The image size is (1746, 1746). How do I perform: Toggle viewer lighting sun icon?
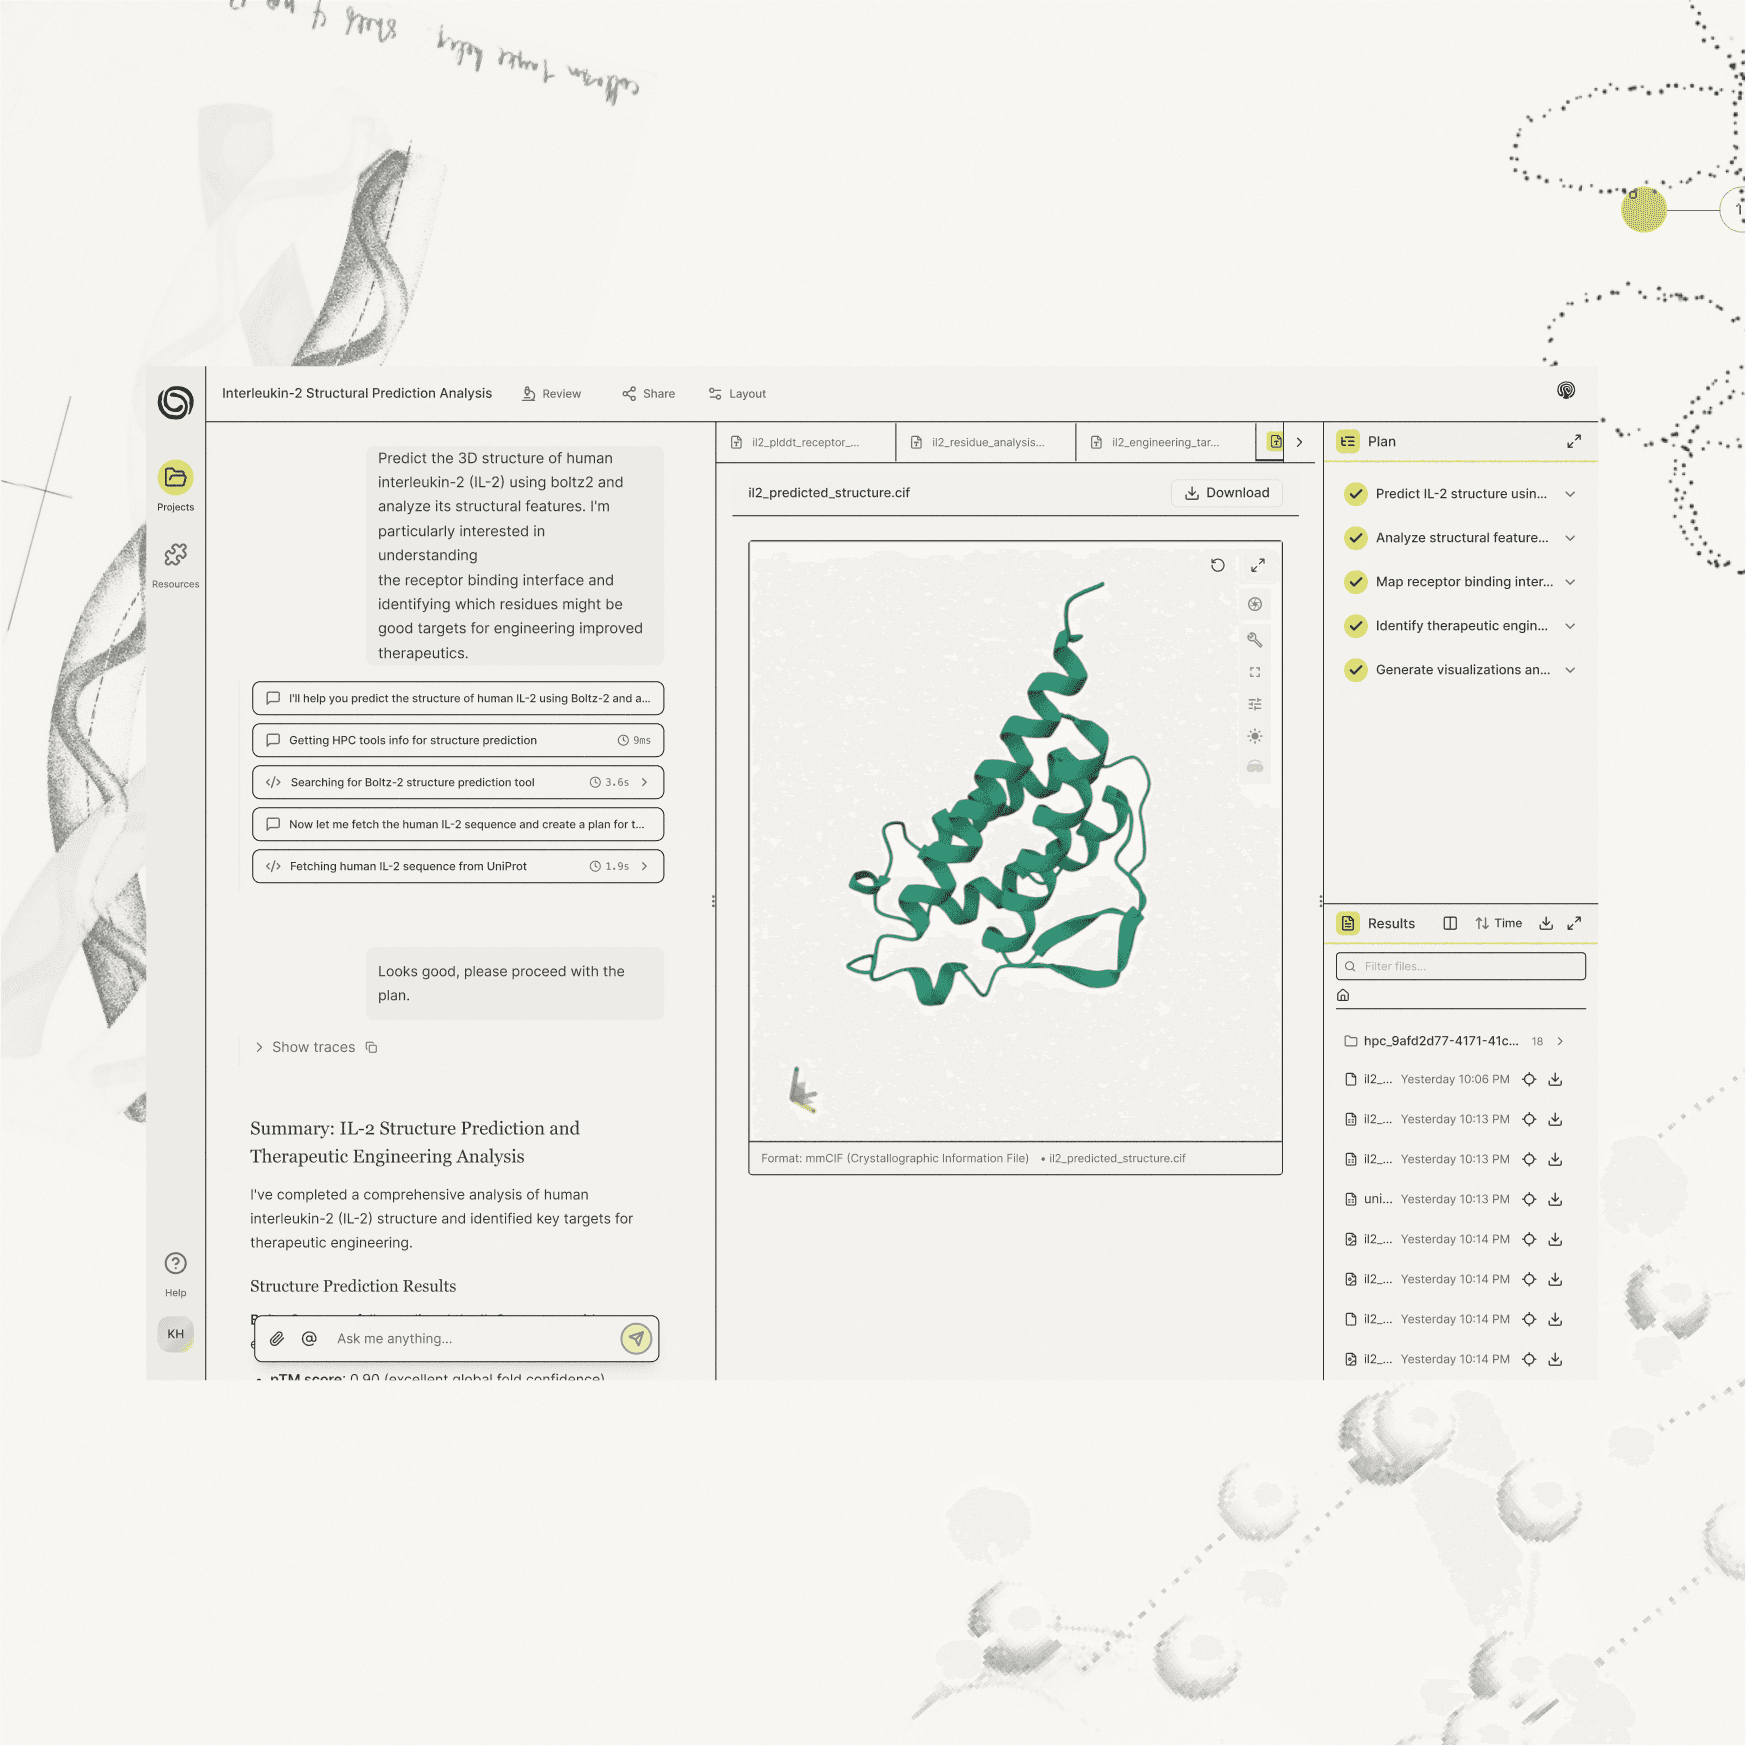coord(1255,736)
